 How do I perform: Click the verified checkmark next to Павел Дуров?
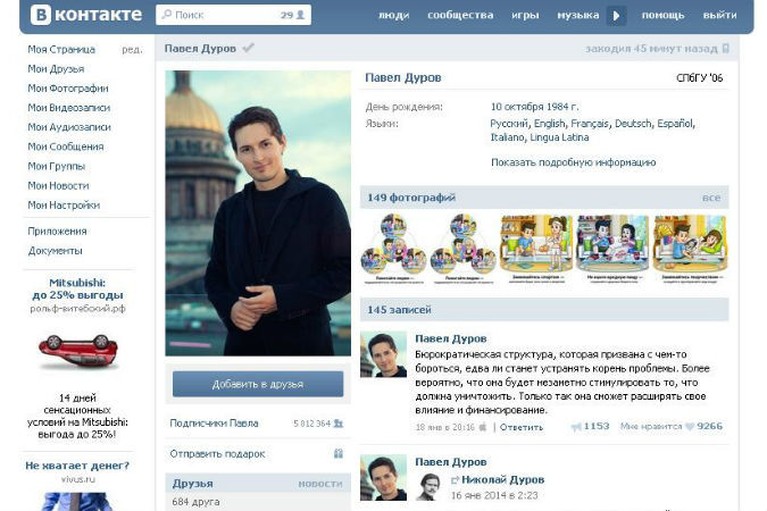click(x=248, y=48)
